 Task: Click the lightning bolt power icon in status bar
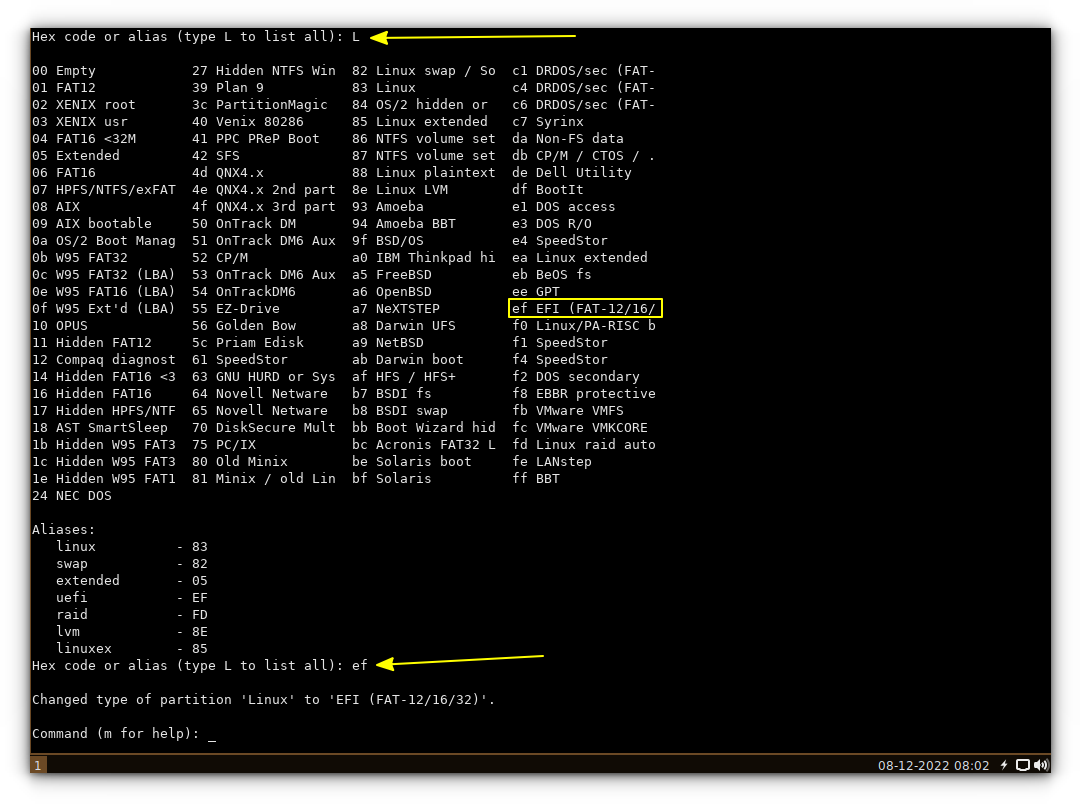[1004, 765]
